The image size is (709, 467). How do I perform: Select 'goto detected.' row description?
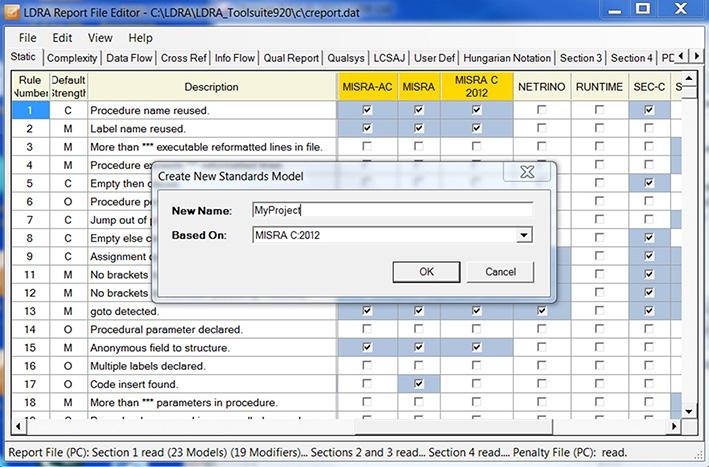pos(124,311)
